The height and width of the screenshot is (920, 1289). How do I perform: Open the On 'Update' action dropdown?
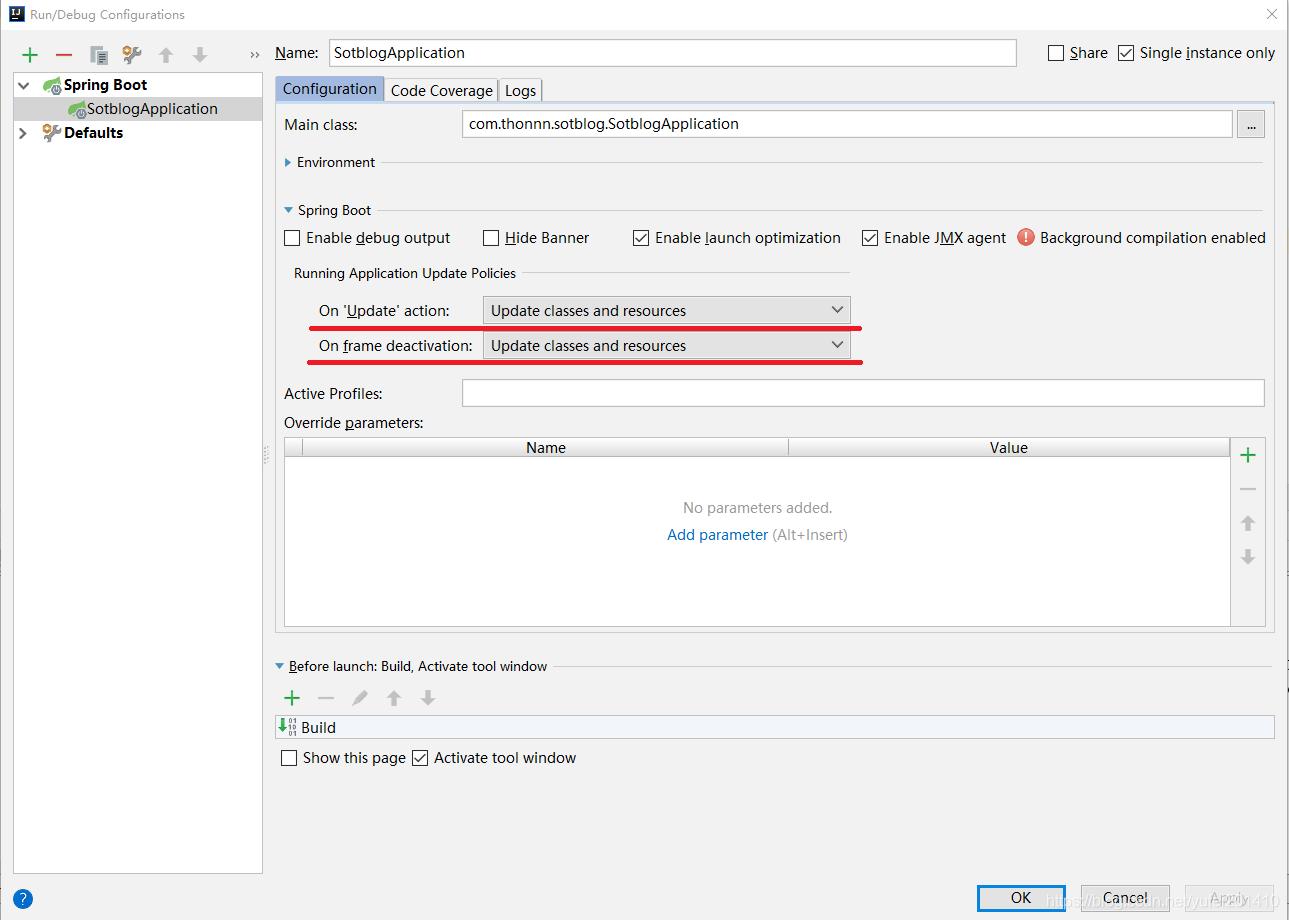(x=666, y=311)
